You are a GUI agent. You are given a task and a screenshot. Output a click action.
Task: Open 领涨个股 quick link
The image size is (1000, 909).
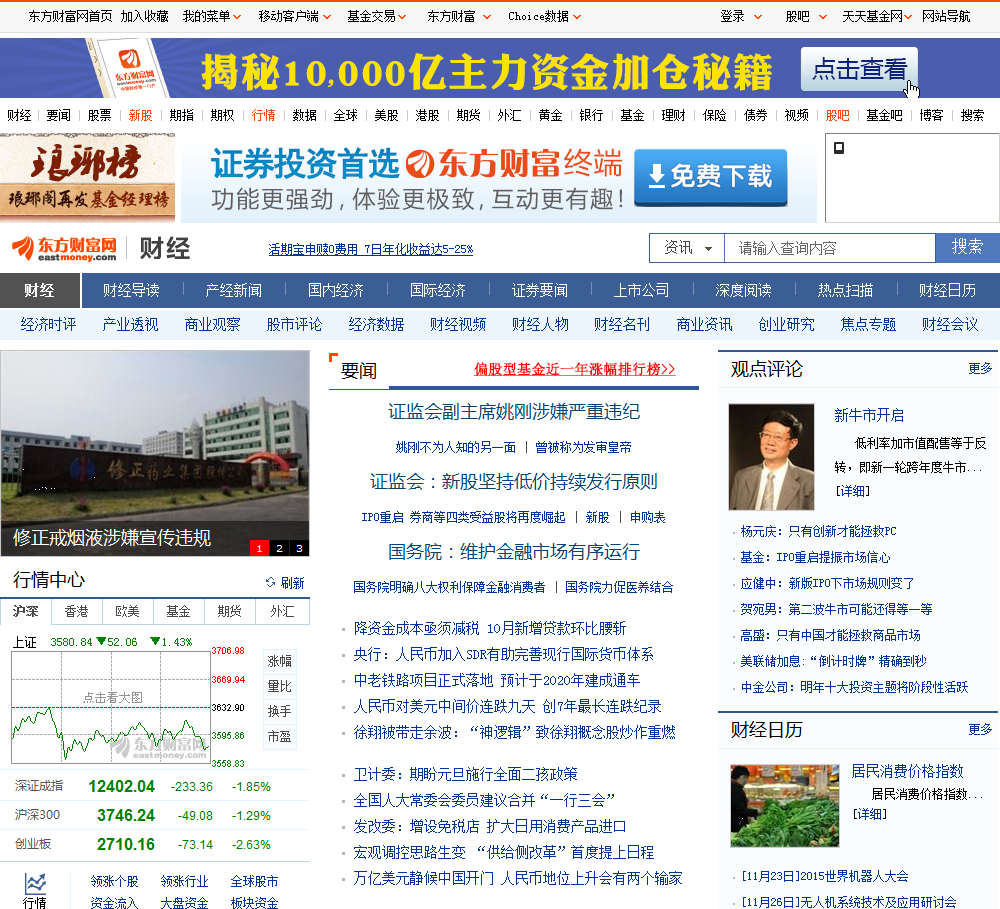click(x=114, y=882)
